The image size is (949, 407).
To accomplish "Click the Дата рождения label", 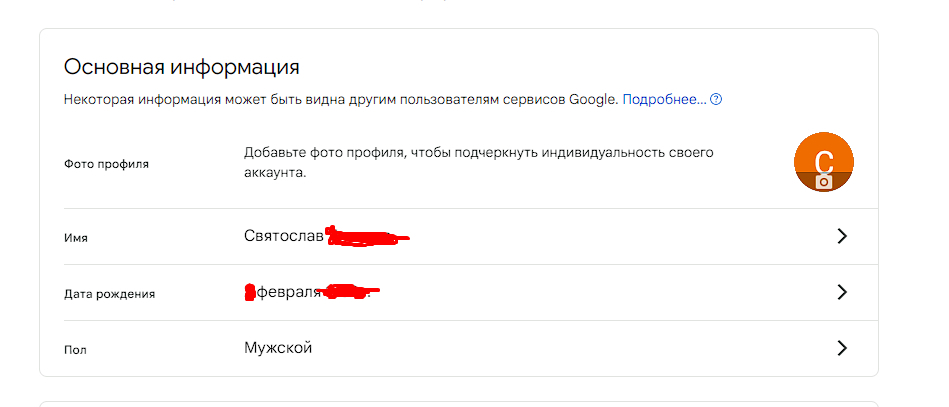I will 110,294.
